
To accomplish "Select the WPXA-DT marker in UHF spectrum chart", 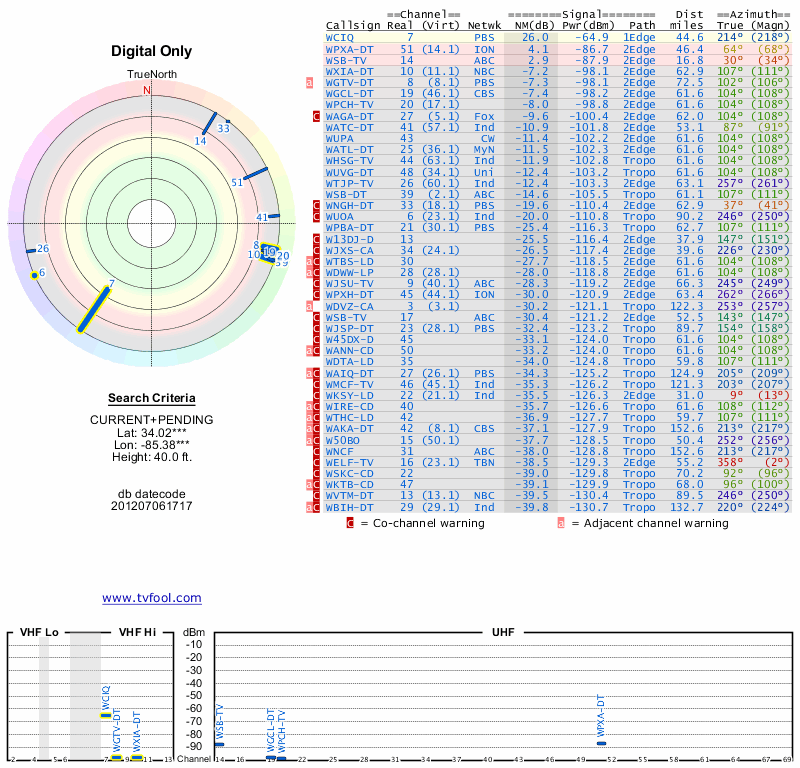I will click(x=601, y=743).
